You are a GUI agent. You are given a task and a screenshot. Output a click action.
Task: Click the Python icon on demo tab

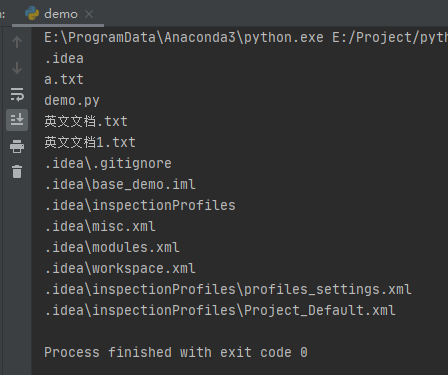pyautogui.click(x=32, y=13)
